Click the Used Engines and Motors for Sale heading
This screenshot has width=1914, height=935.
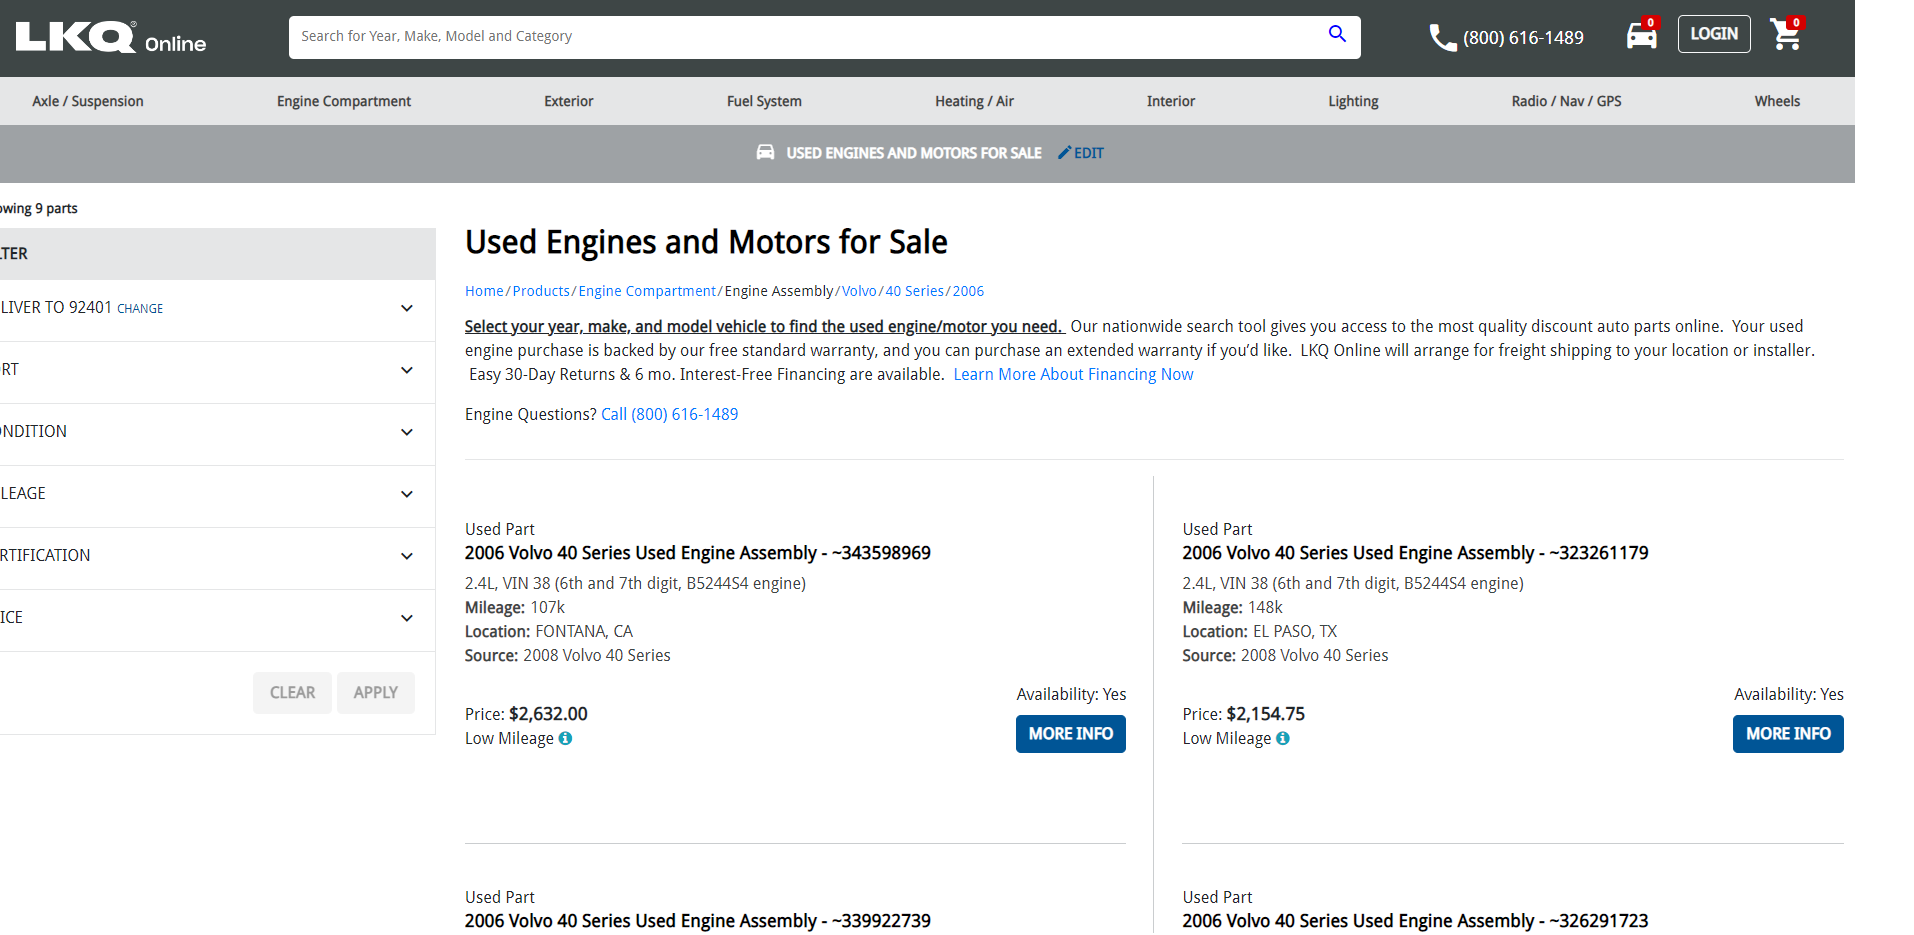pos(706,242)
